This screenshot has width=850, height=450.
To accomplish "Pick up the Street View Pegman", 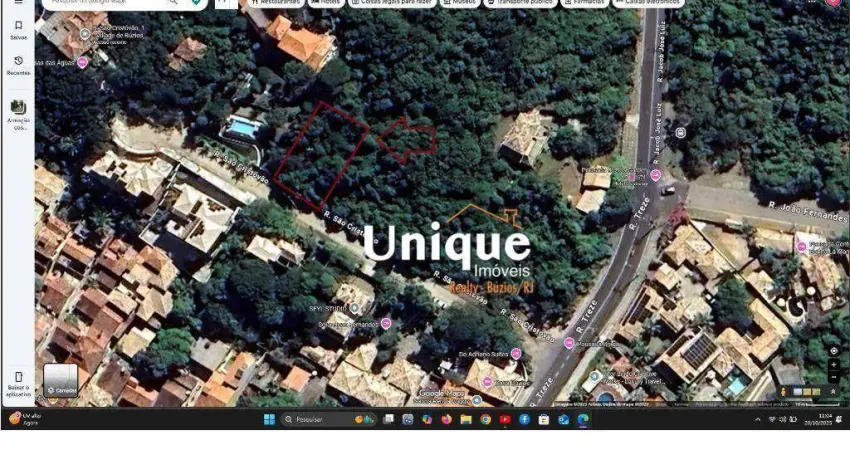I will [783, 391].
